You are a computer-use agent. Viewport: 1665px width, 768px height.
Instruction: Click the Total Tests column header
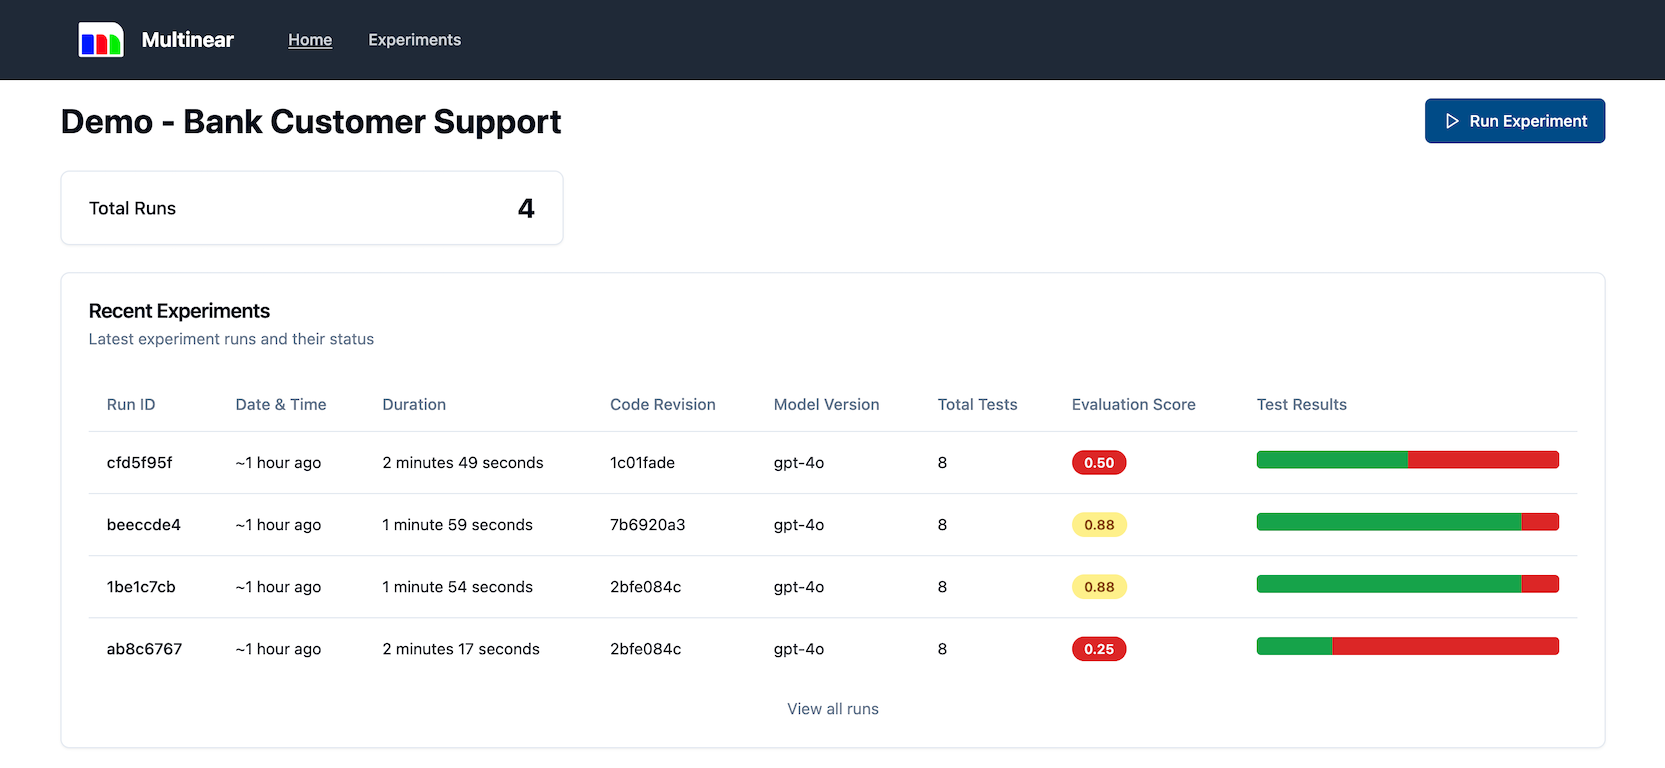click(x=978, y=405)
